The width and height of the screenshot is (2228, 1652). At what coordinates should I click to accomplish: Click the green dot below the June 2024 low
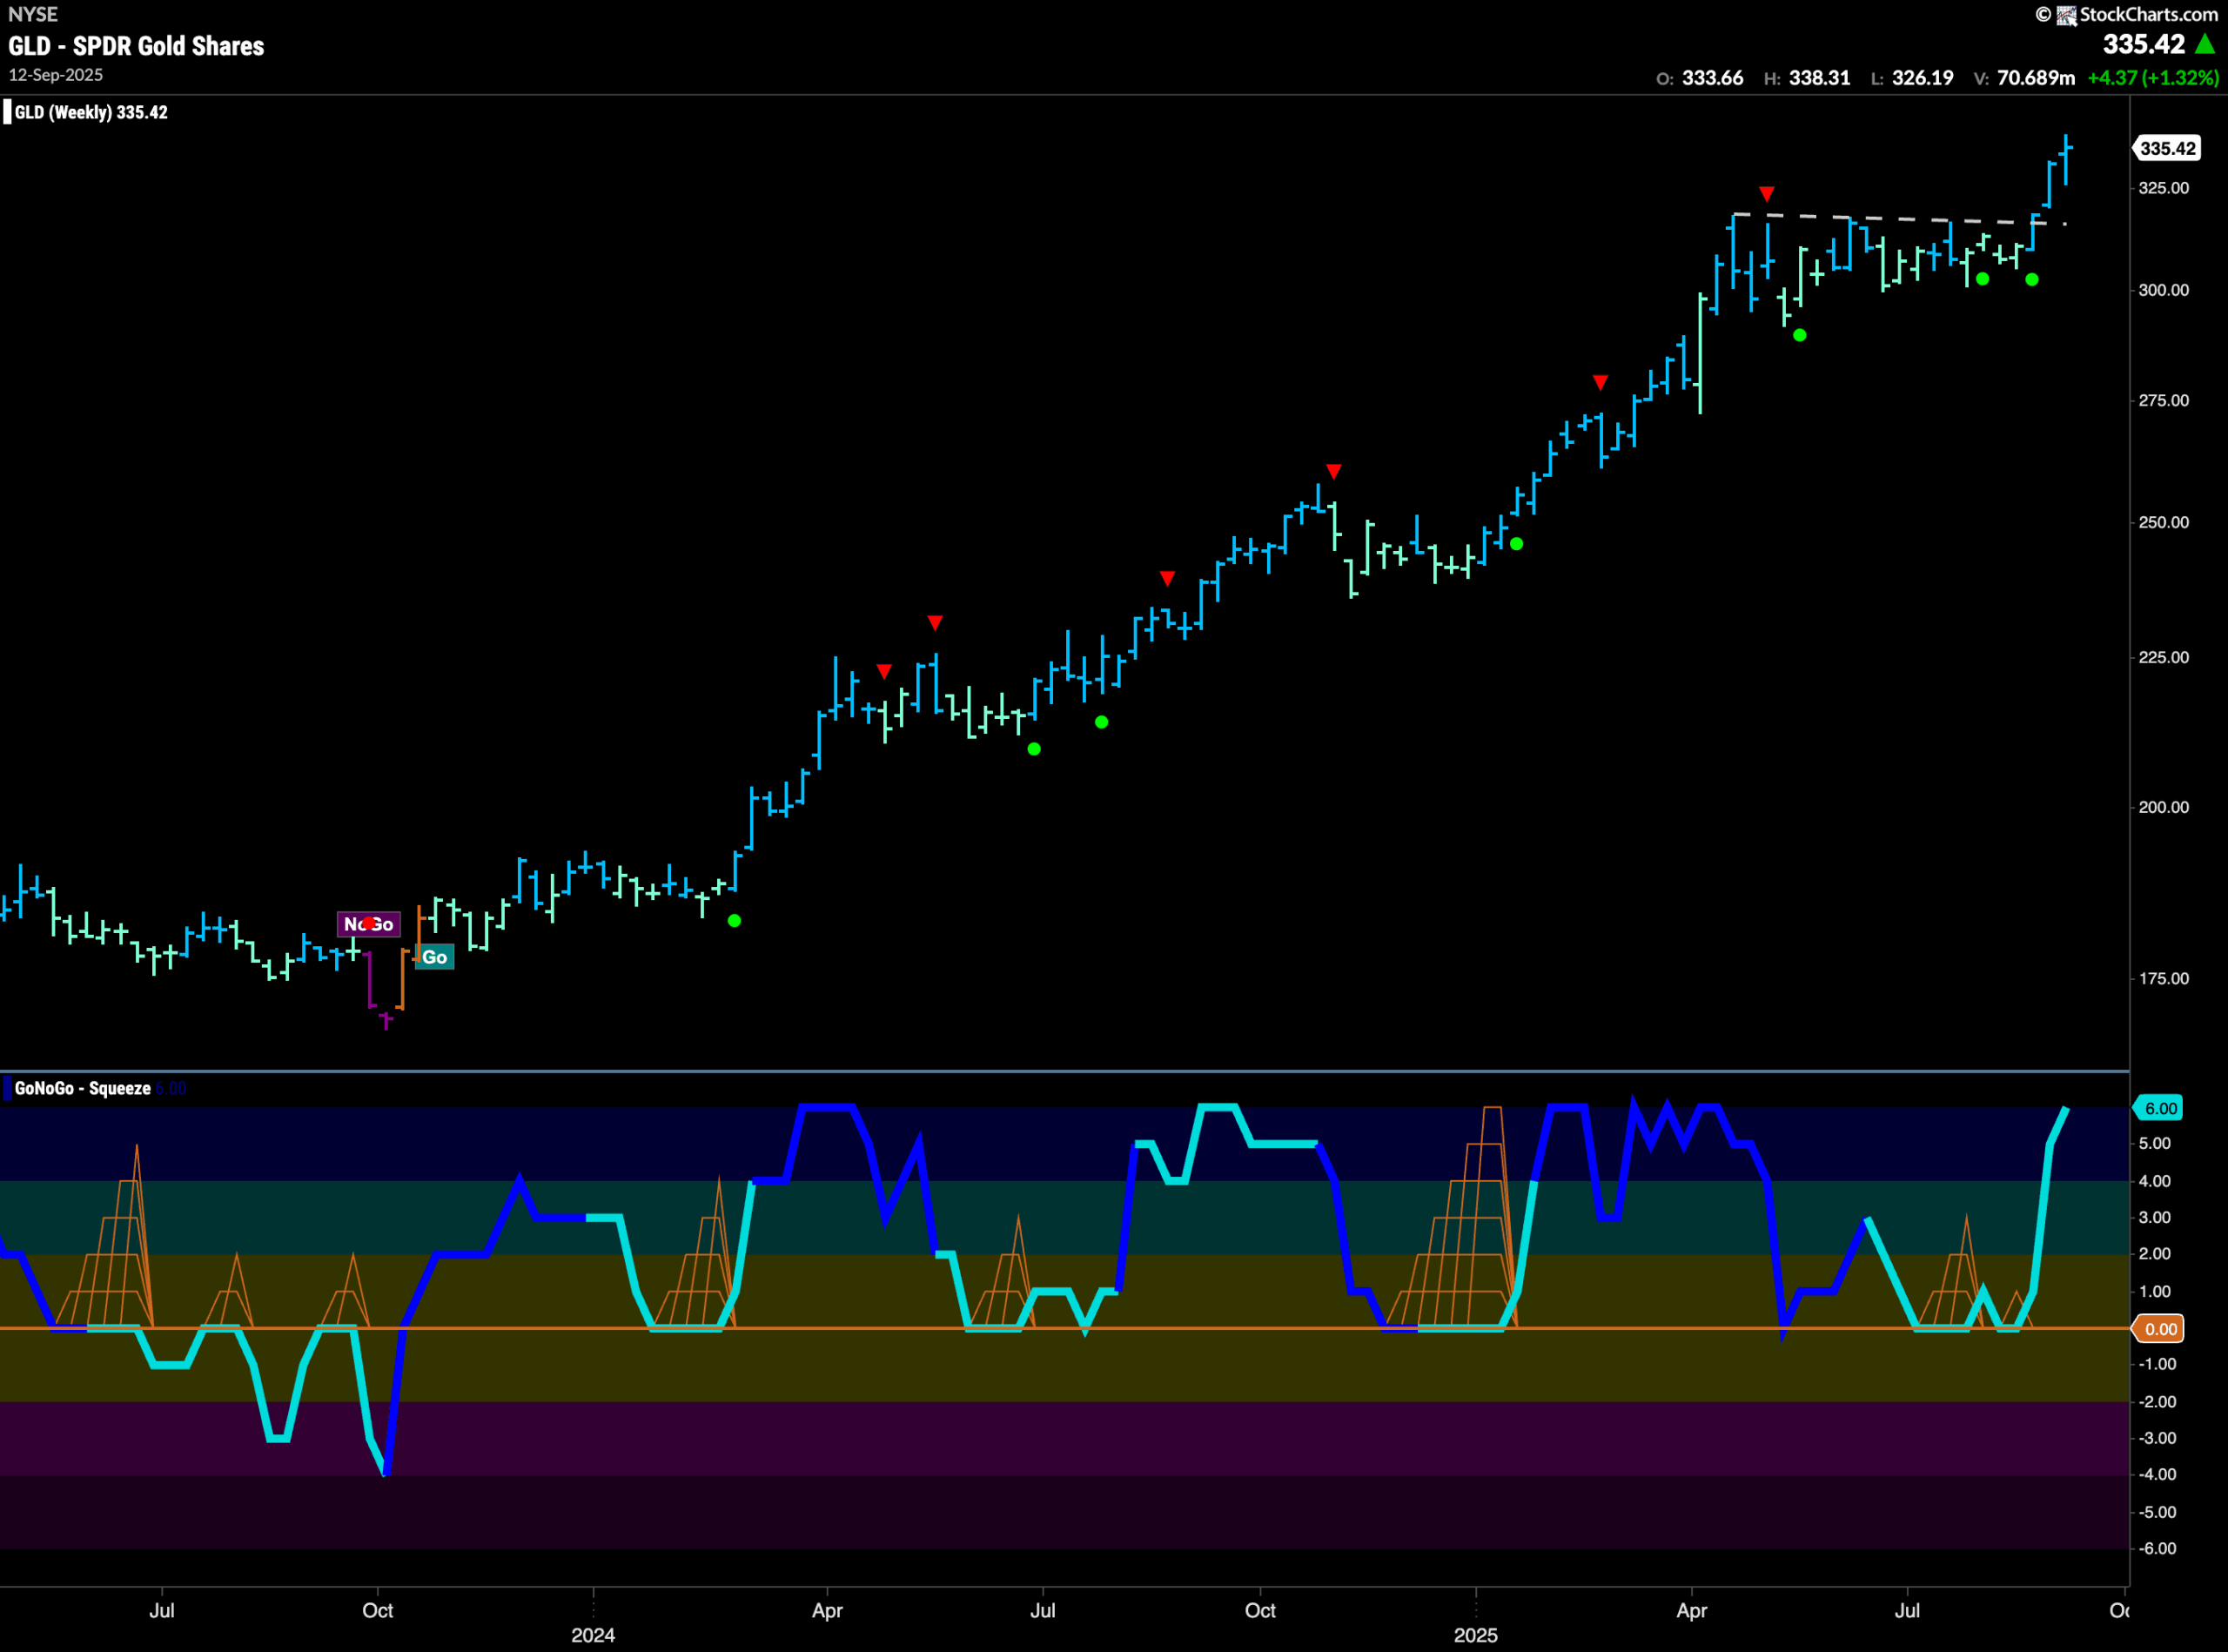tap(1034, 749)
